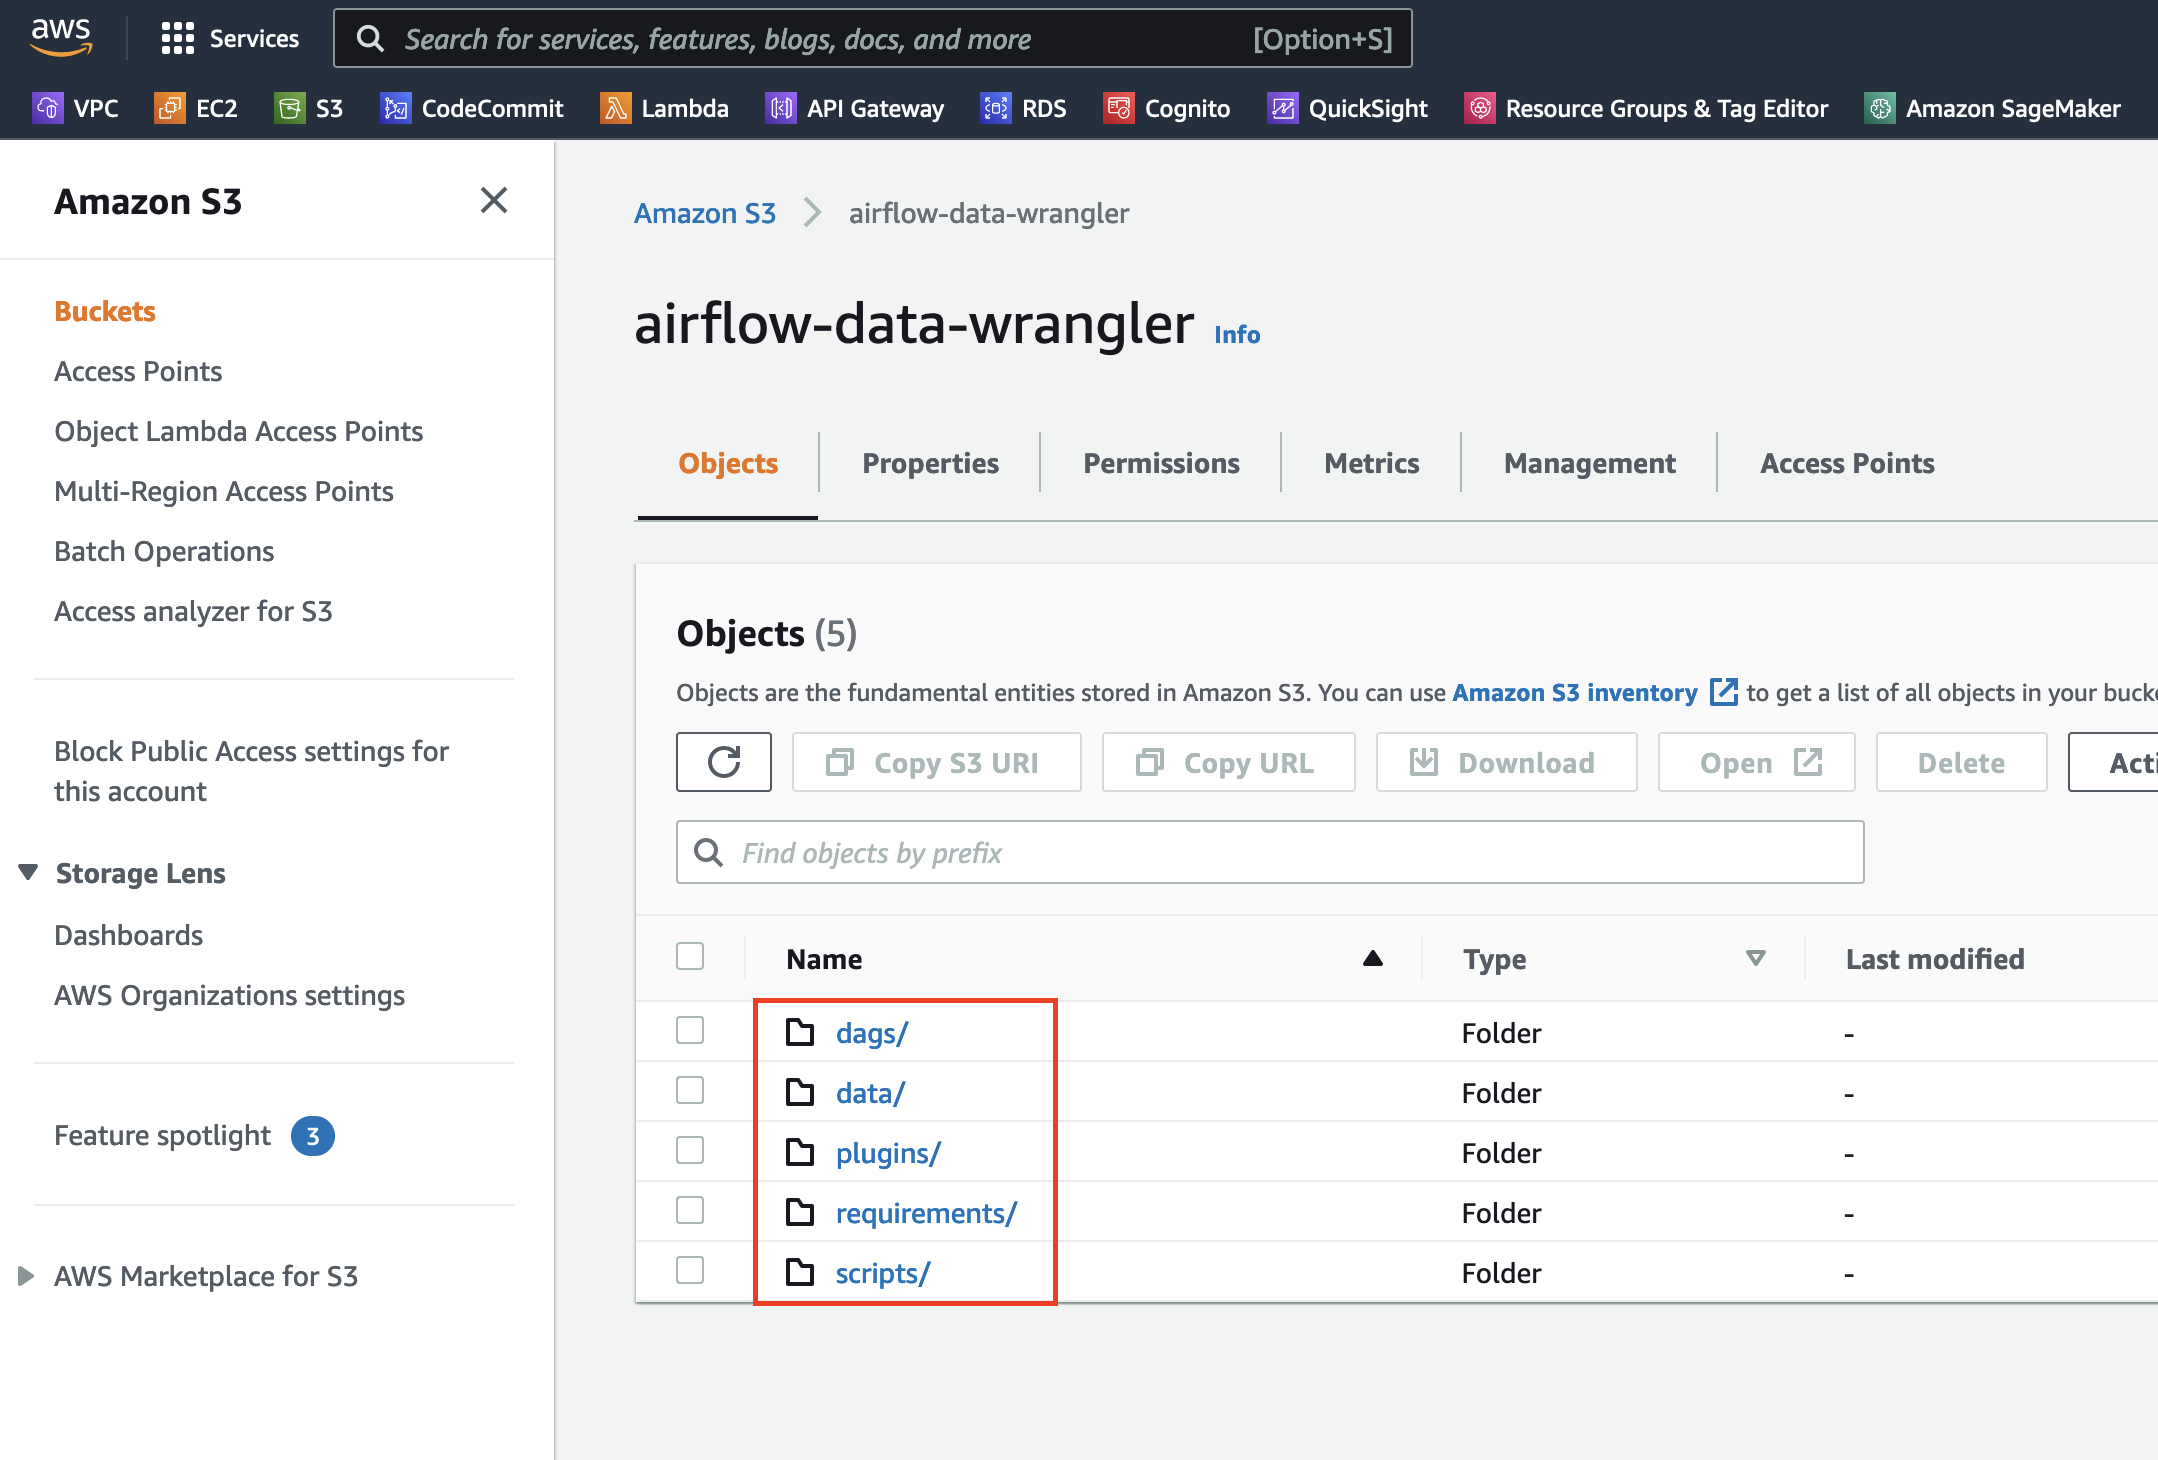Click the Copy S3 URI button
Screen dimensions: 2158x1460
tap(937, 762)
